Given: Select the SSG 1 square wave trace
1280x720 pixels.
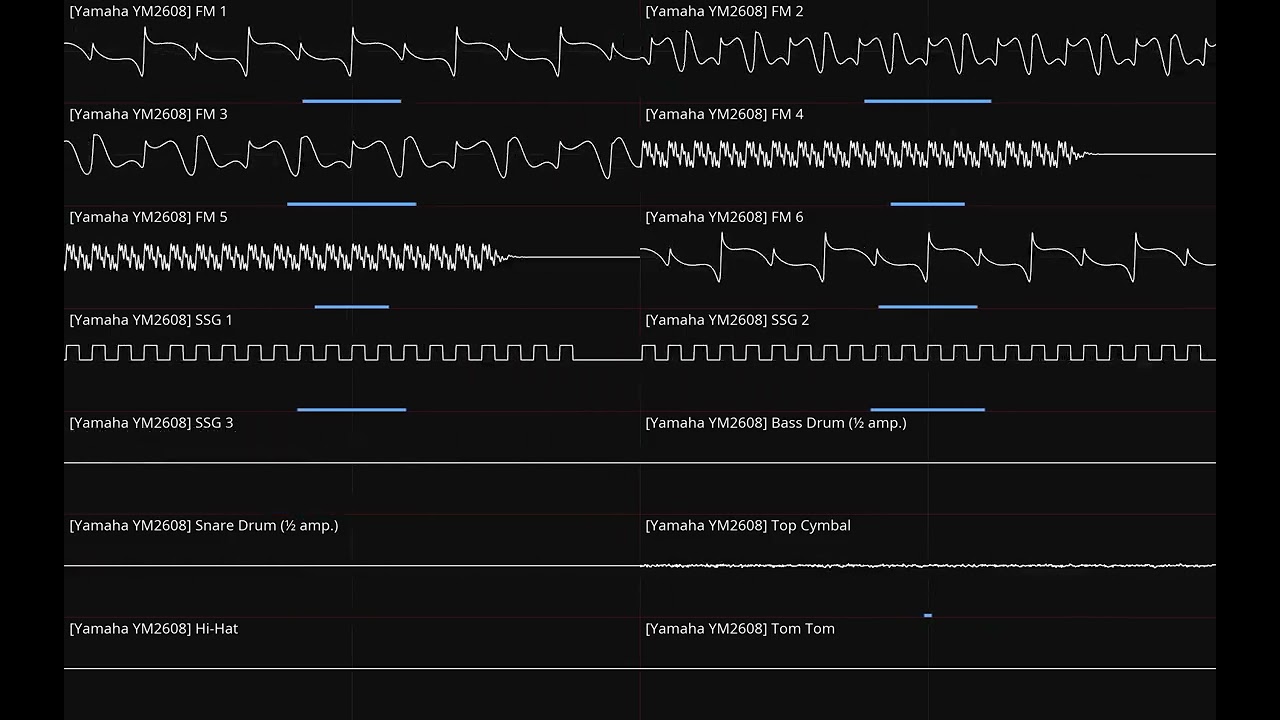Looking at the screenshot, I should [x=352, y=353].
